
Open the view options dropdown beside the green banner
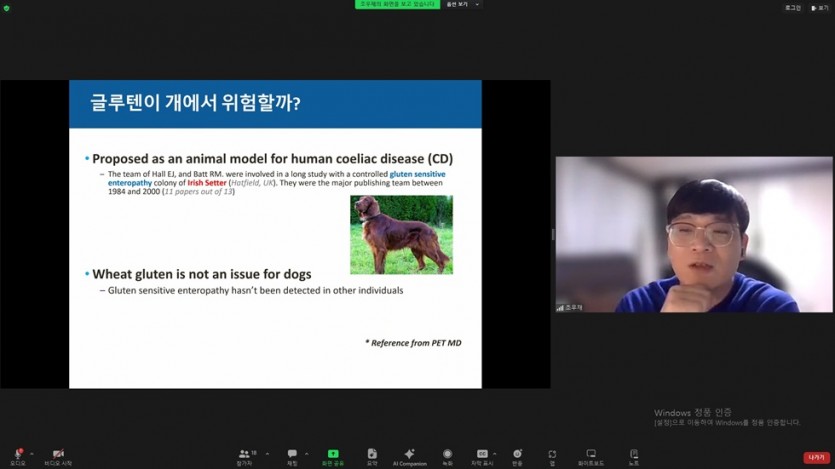(x=462, y=4)
